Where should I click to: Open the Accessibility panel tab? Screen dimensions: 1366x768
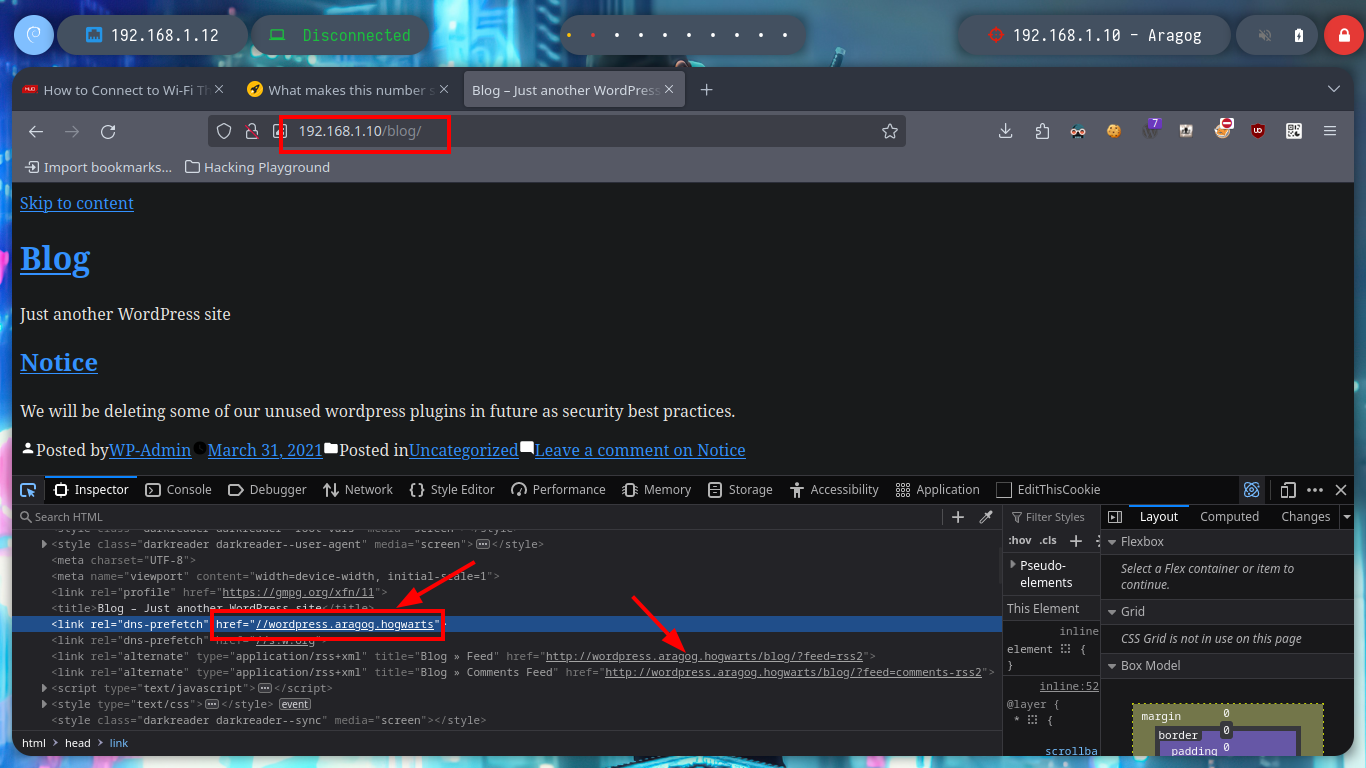click(834, 490)
